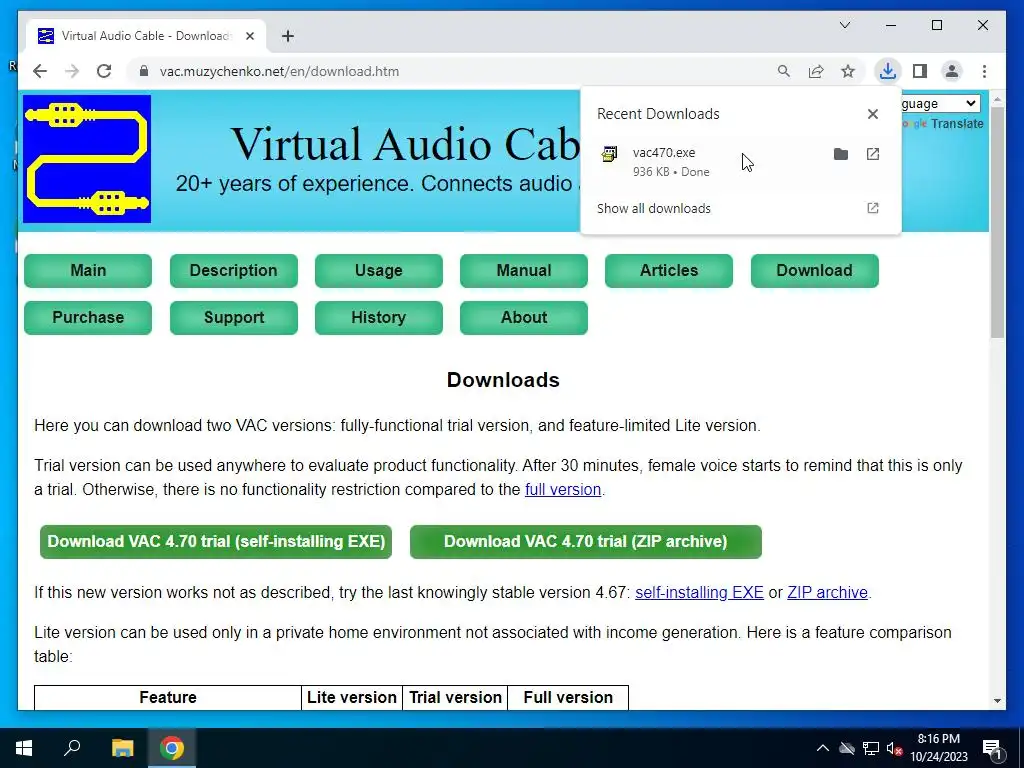Open the Windows Start menu

24,748
